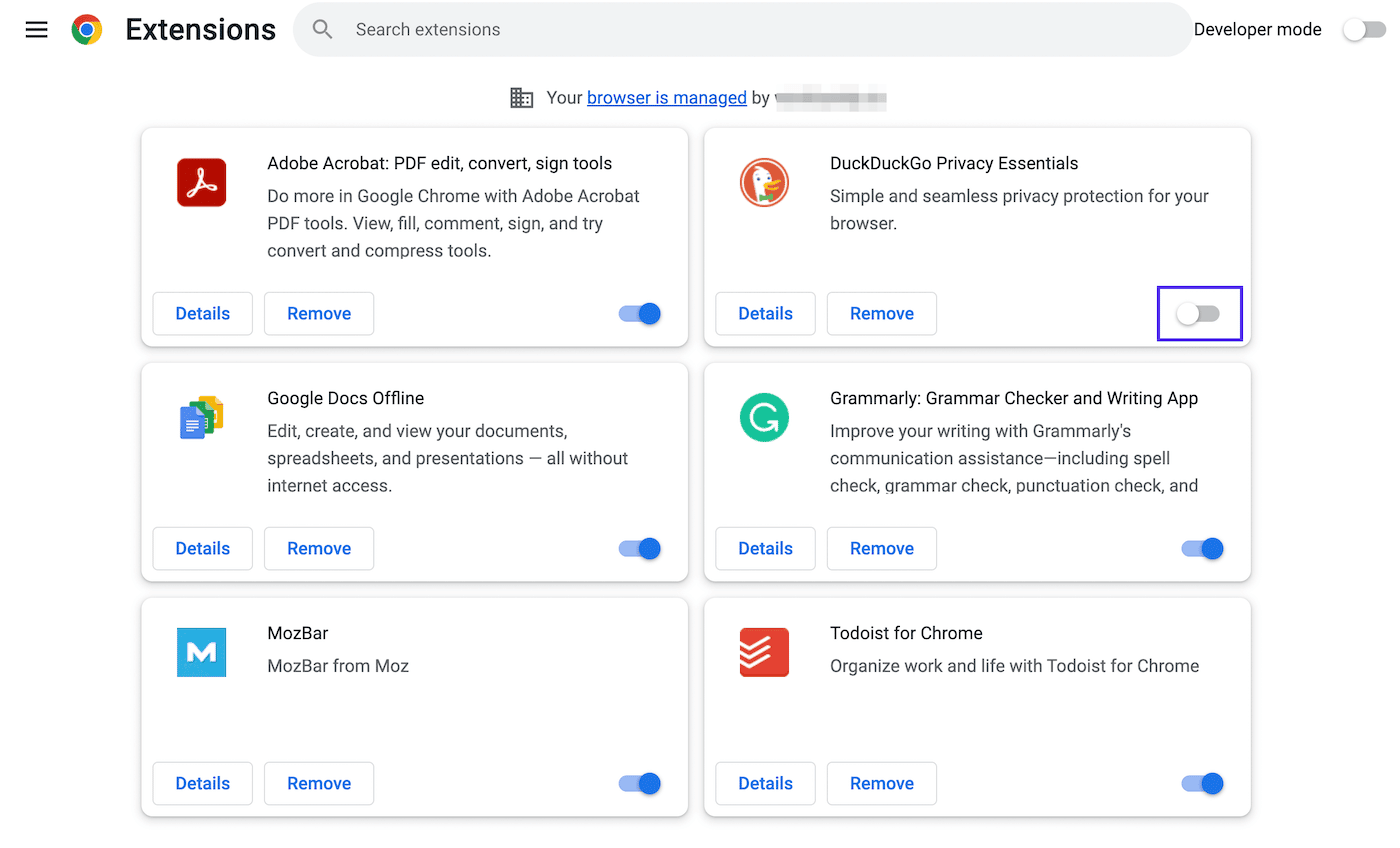Click the Grammarly extension icon
The image size is (1400, 848).
[x=764, y=418]
